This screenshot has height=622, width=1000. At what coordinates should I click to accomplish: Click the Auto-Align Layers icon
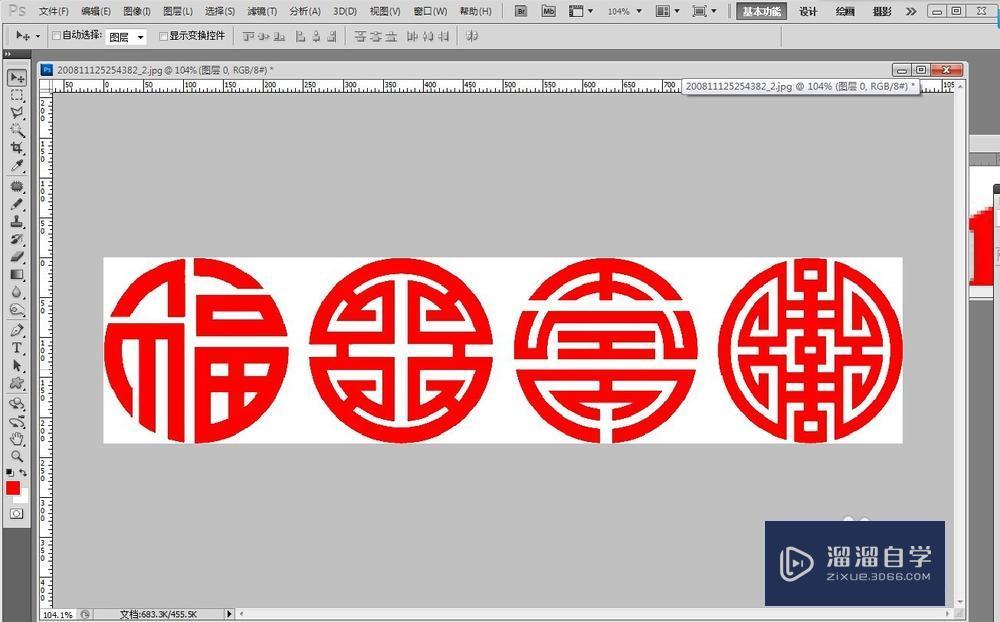point(472,36)
